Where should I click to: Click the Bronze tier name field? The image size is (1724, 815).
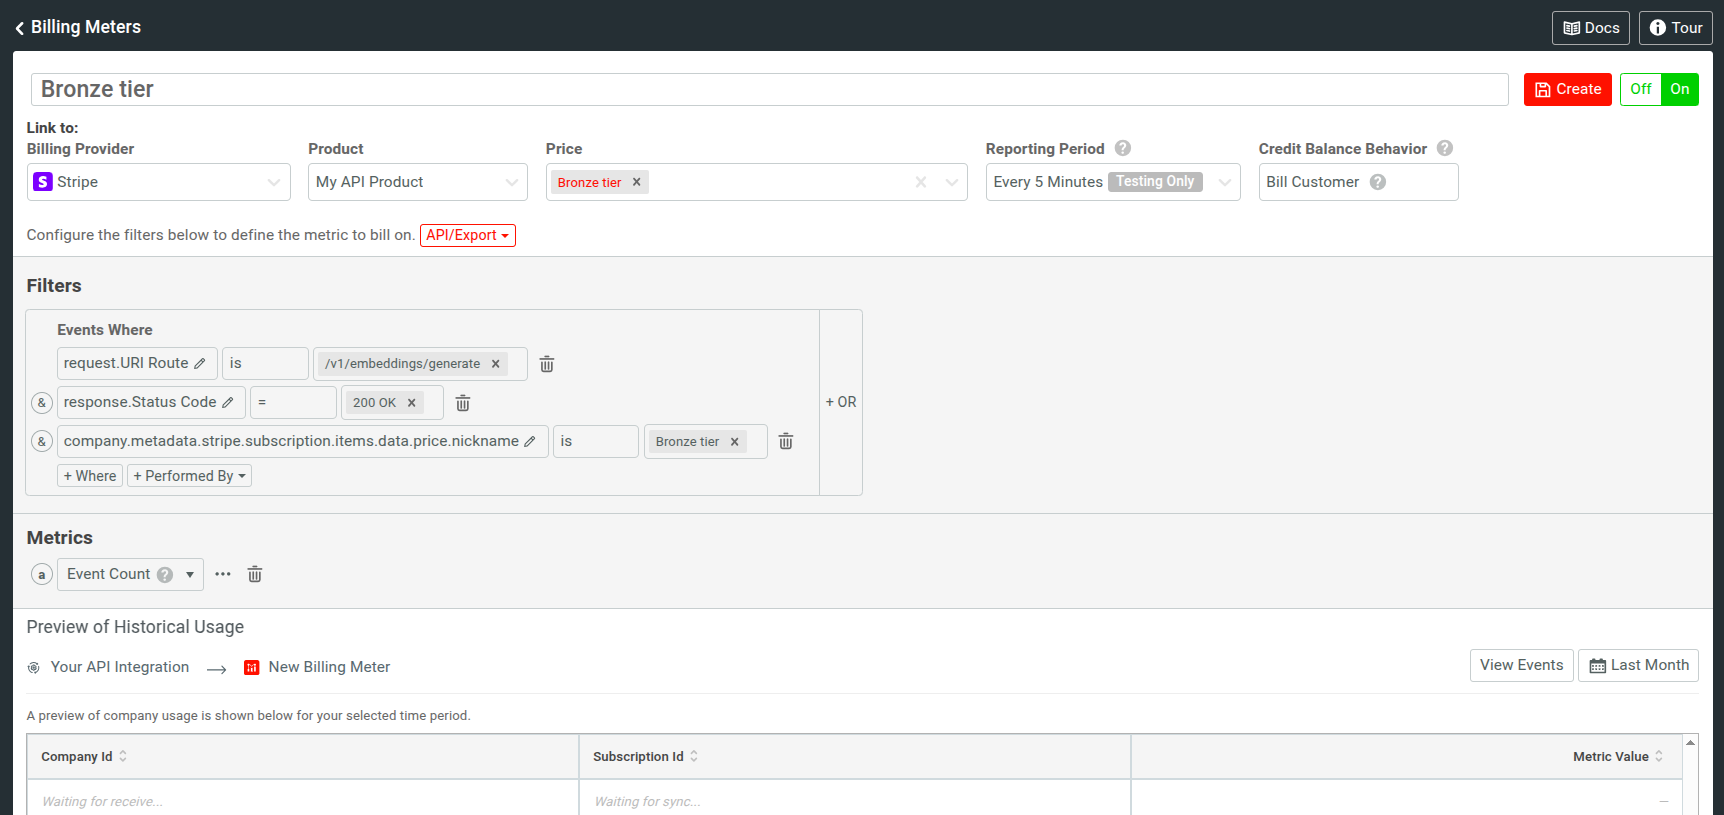pos(768,89)
